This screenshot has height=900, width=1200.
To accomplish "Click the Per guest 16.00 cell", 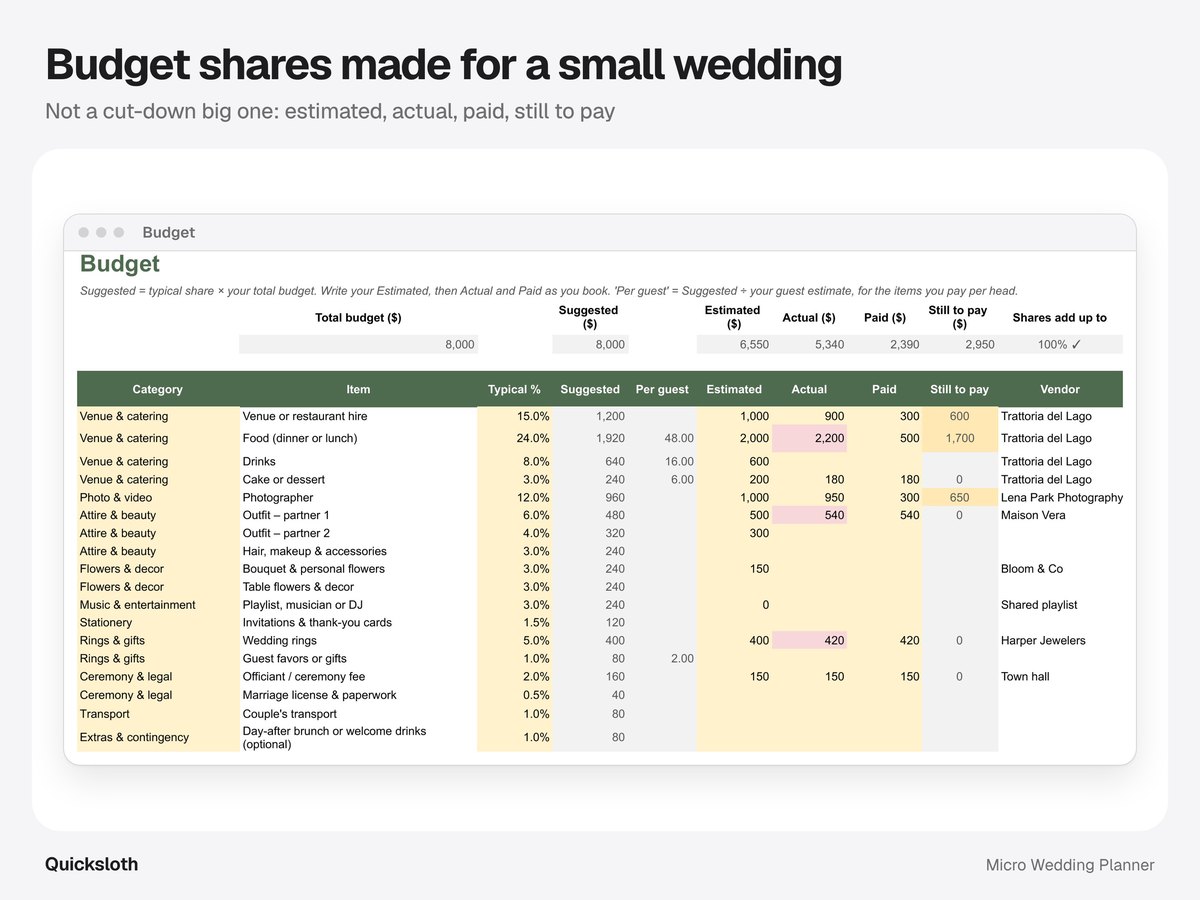I will tap(662, 461).
